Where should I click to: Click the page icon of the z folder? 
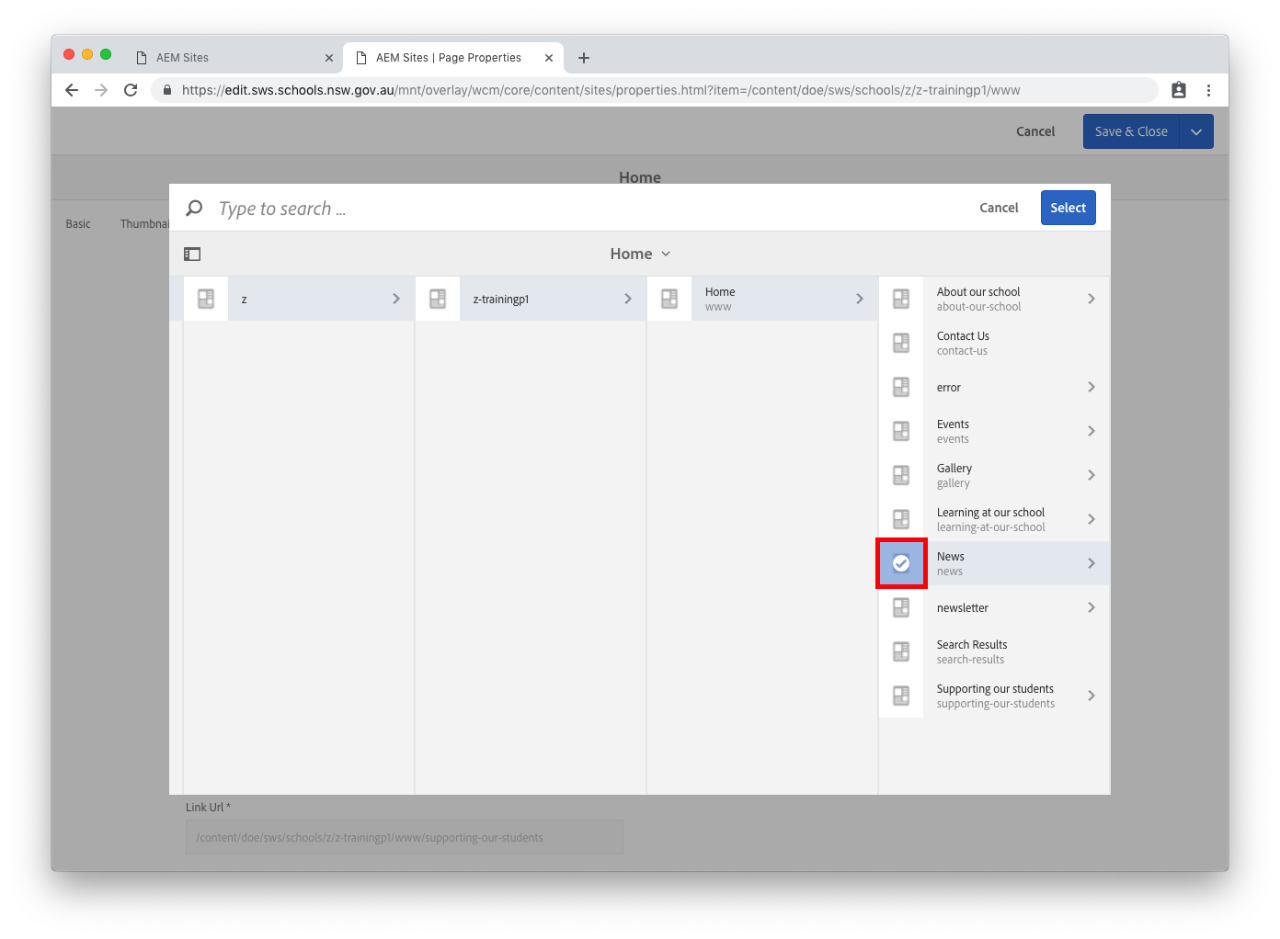pos(206,299)
